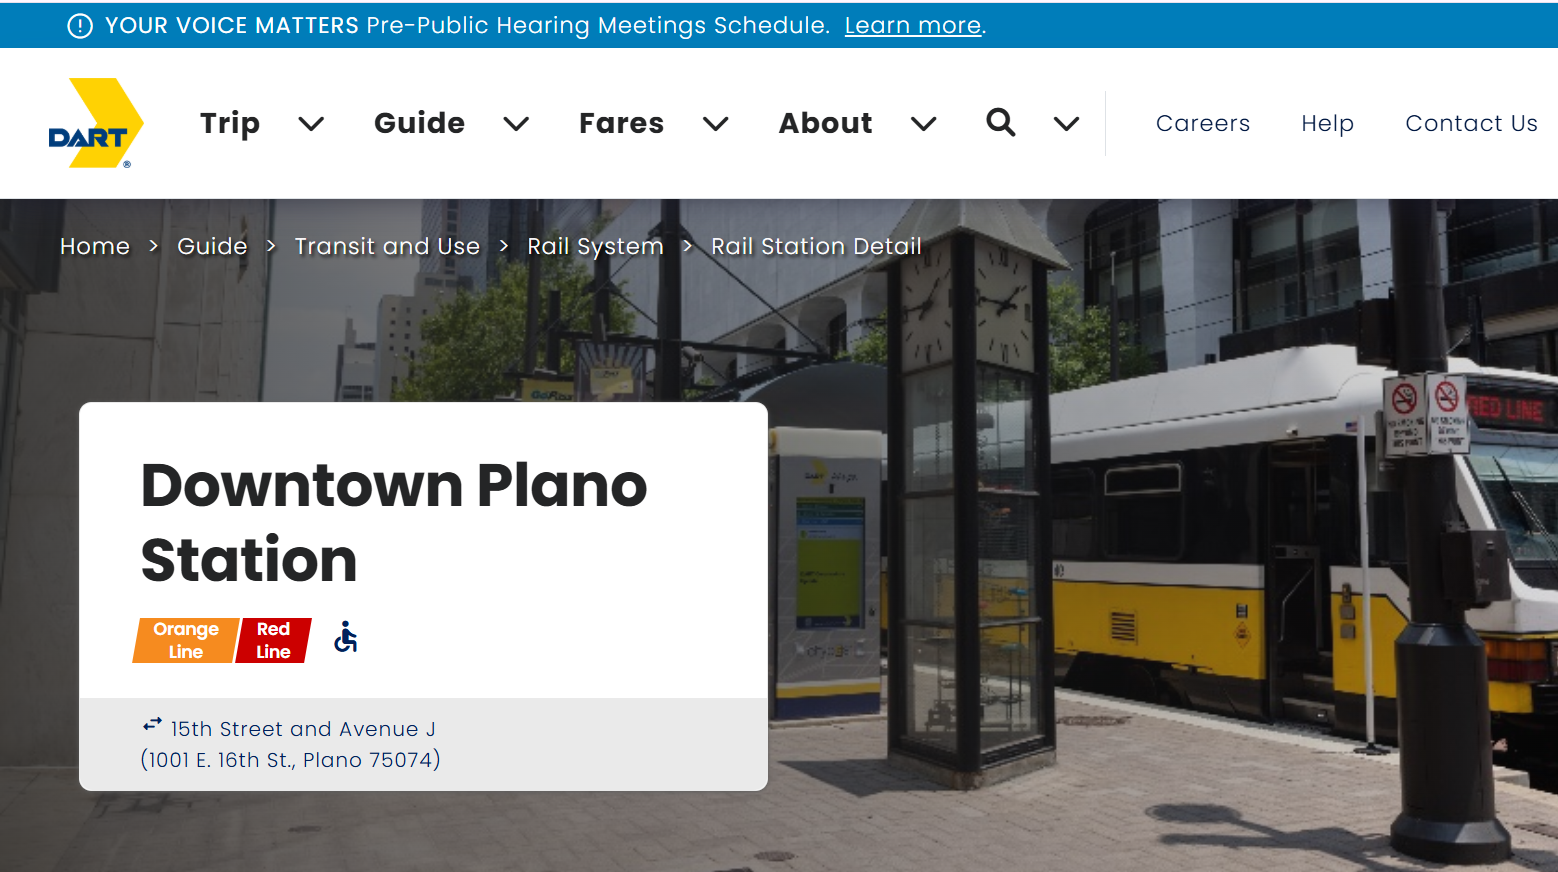Click the Downtown Plano Station heading

coord(394,522)
